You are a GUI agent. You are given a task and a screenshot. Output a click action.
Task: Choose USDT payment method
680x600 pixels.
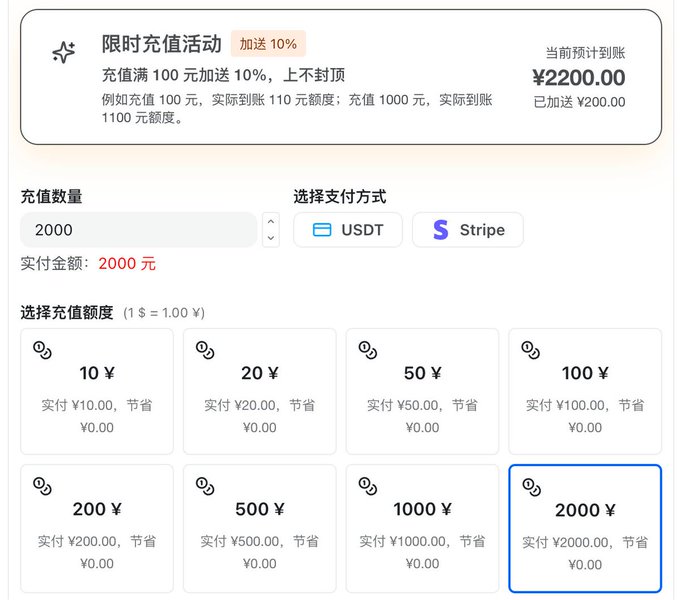coord(348,230)
